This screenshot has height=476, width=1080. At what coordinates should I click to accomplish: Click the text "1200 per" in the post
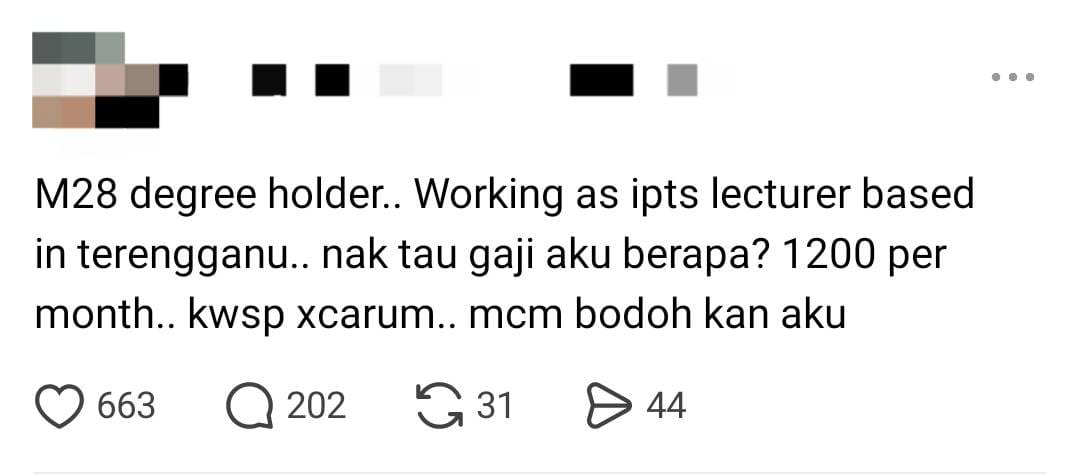pyautogui.click(x=866, y=256)
